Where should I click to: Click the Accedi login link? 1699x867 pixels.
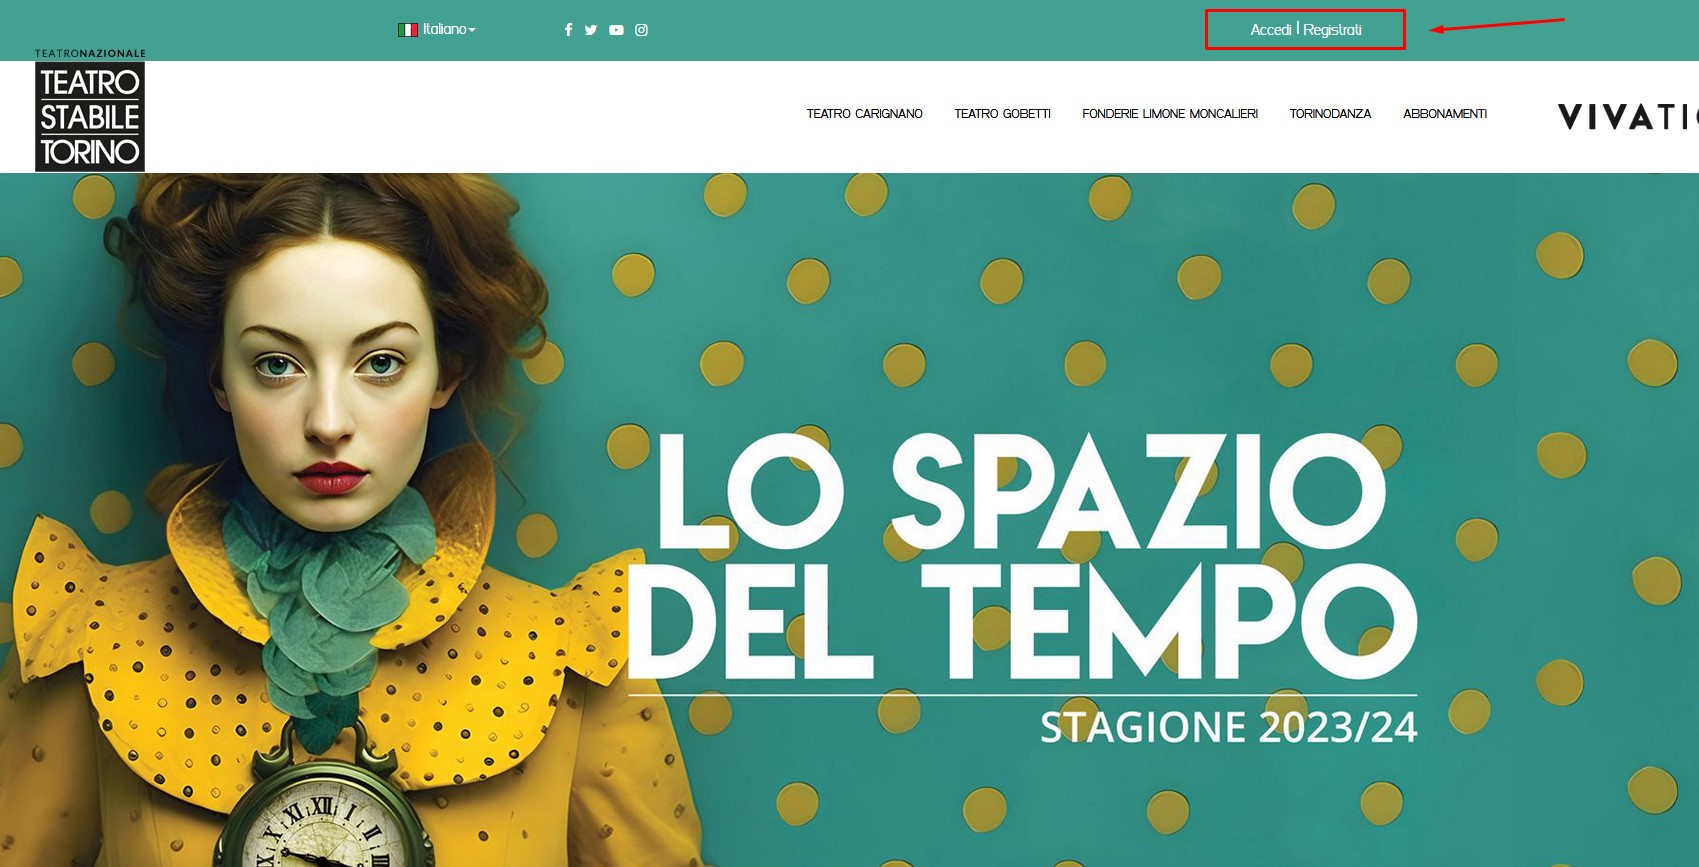tap(1271, 30)
